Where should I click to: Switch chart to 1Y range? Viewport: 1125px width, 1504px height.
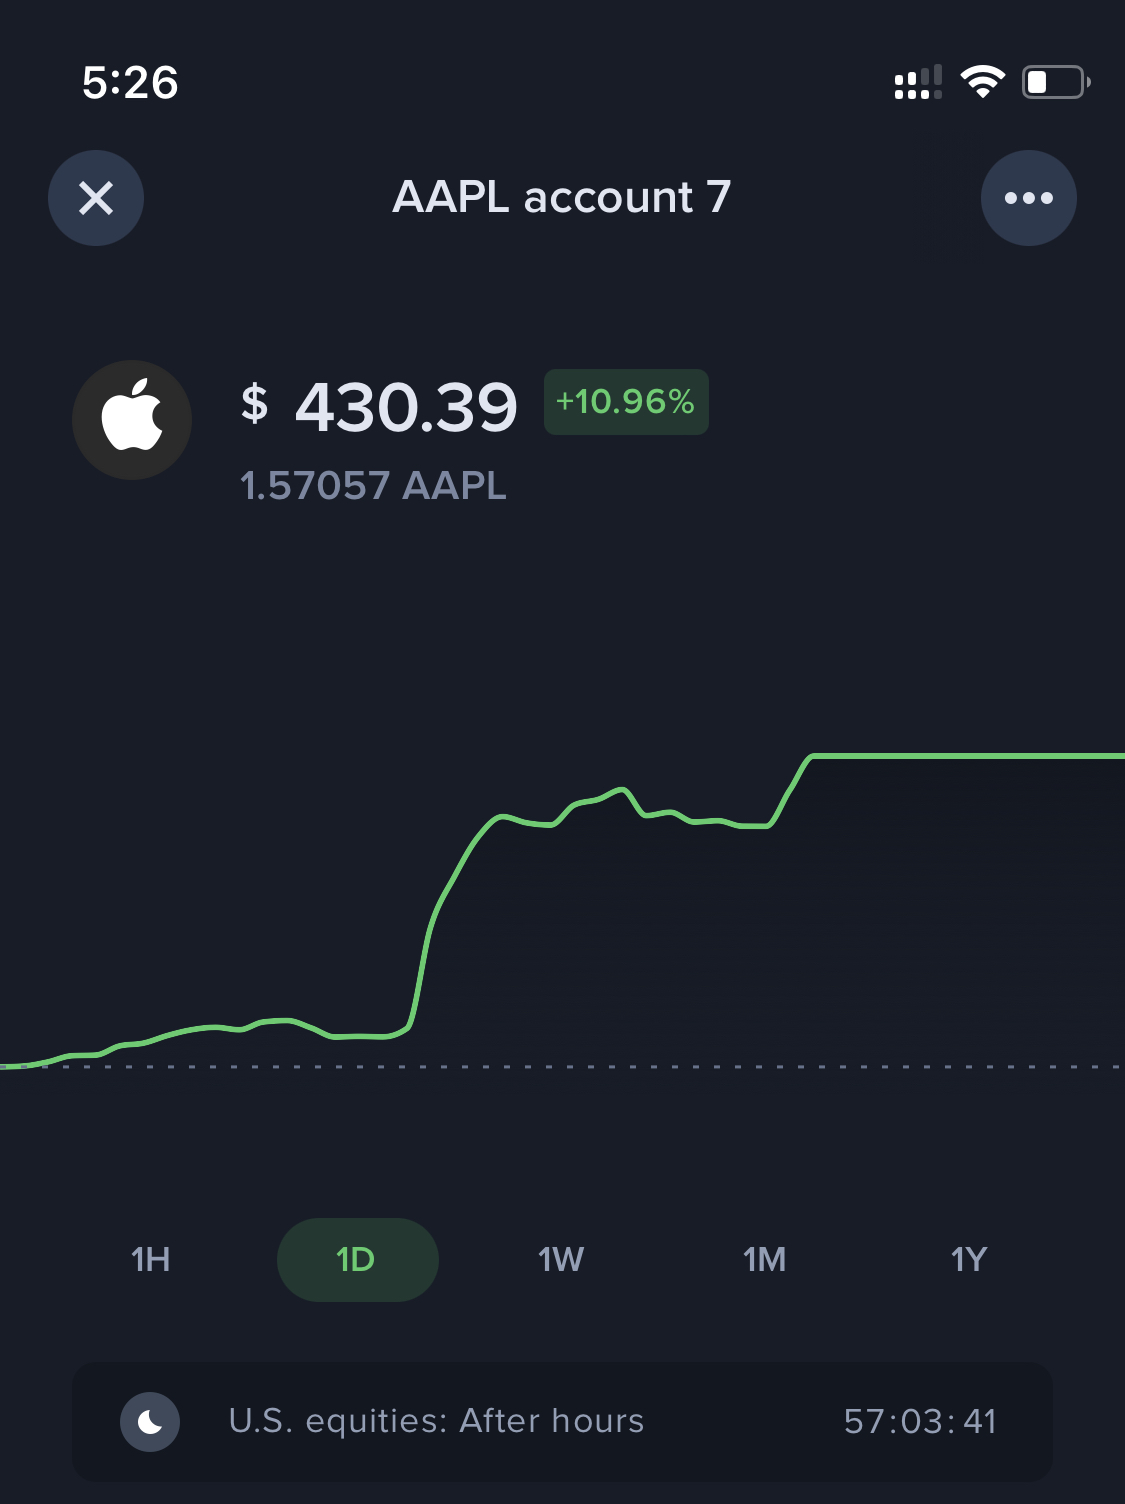(969, 1259)
